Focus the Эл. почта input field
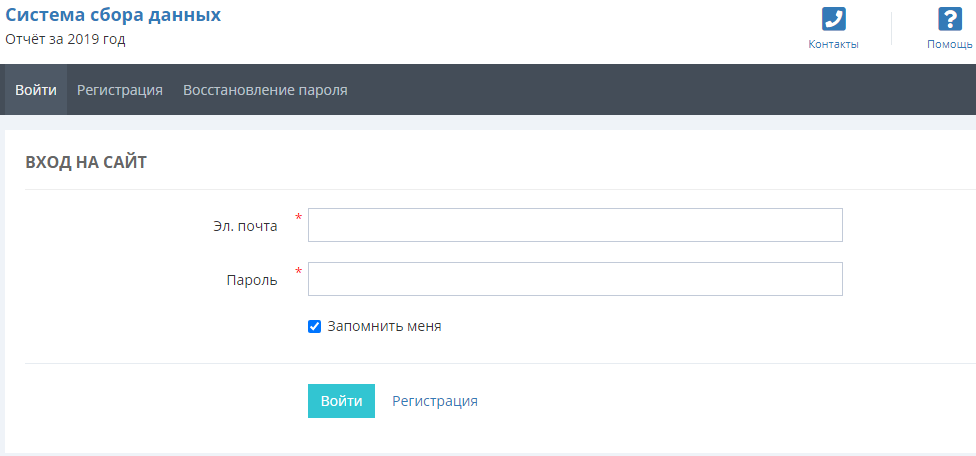Image resolution: width=976 pixels, height=456 pixels. click(x=575, y=225)
